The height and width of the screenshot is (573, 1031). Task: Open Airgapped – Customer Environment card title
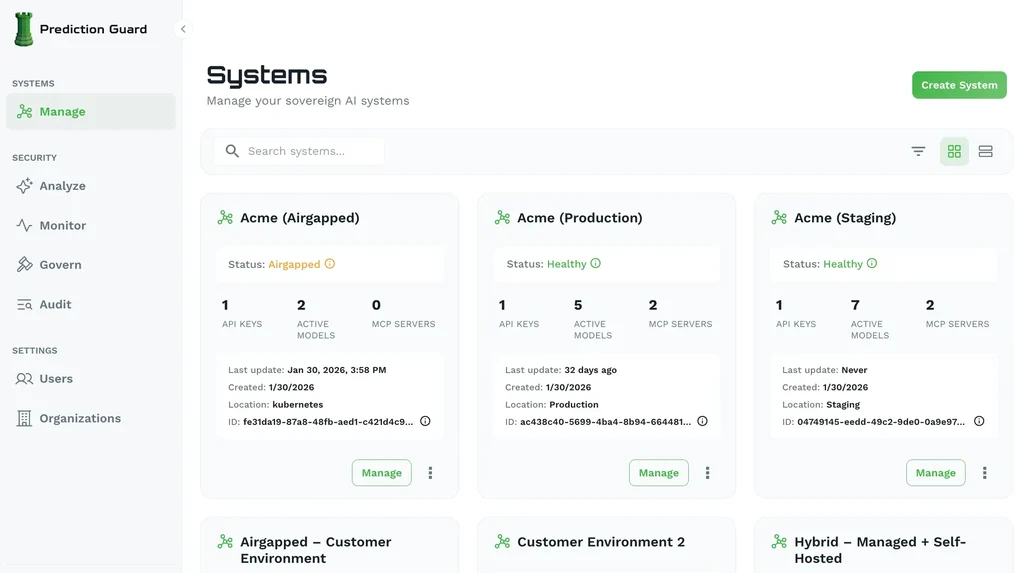tap(316, 550)
